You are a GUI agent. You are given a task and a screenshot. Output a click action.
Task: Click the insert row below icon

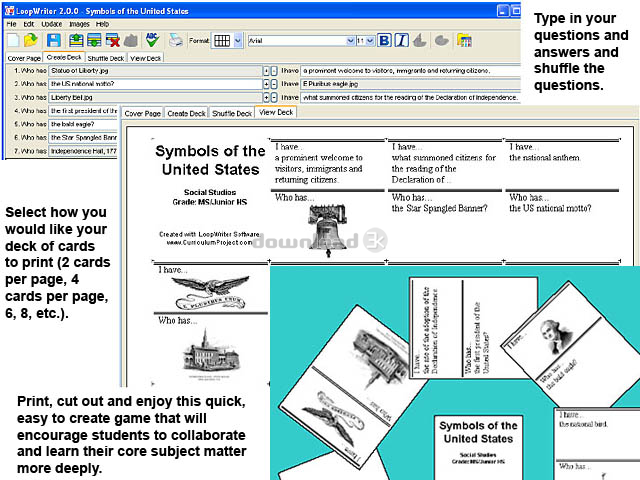(x=94, y=40)
